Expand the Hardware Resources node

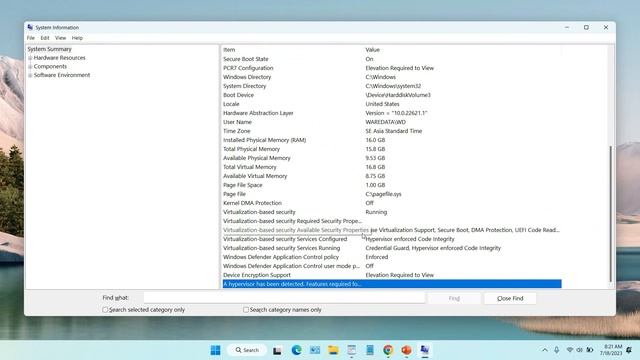click(30, 58)
